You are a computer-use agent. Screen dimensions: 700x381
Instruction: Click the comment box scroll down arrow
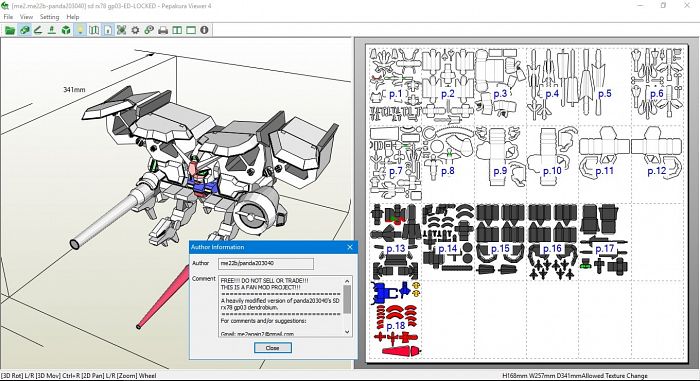pos(347,332)
